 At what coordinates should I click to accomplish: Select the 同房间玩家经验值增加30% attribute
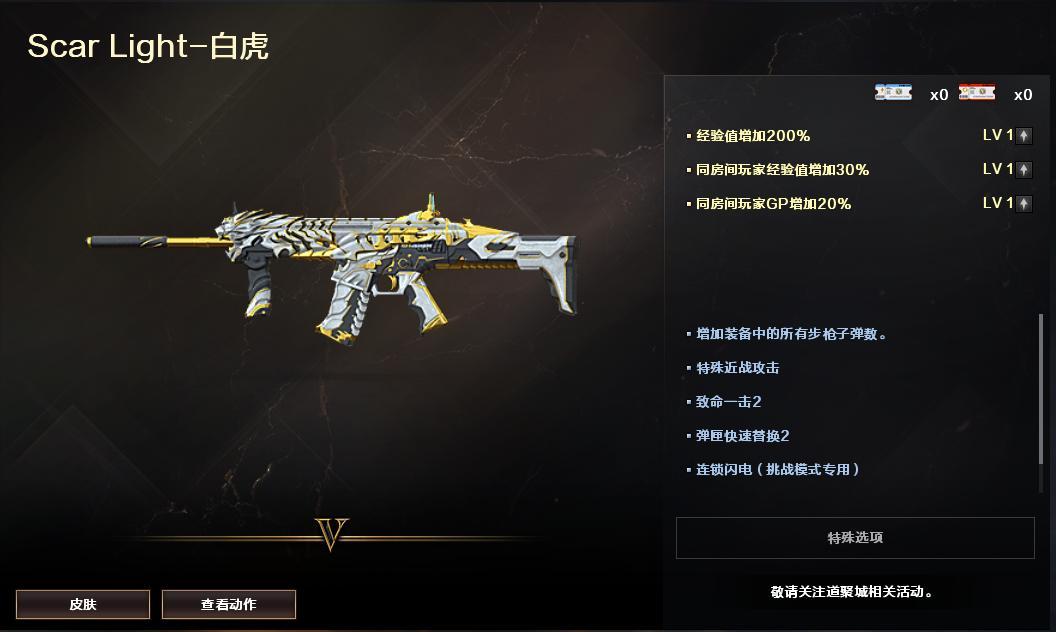[x=782, y=170]
